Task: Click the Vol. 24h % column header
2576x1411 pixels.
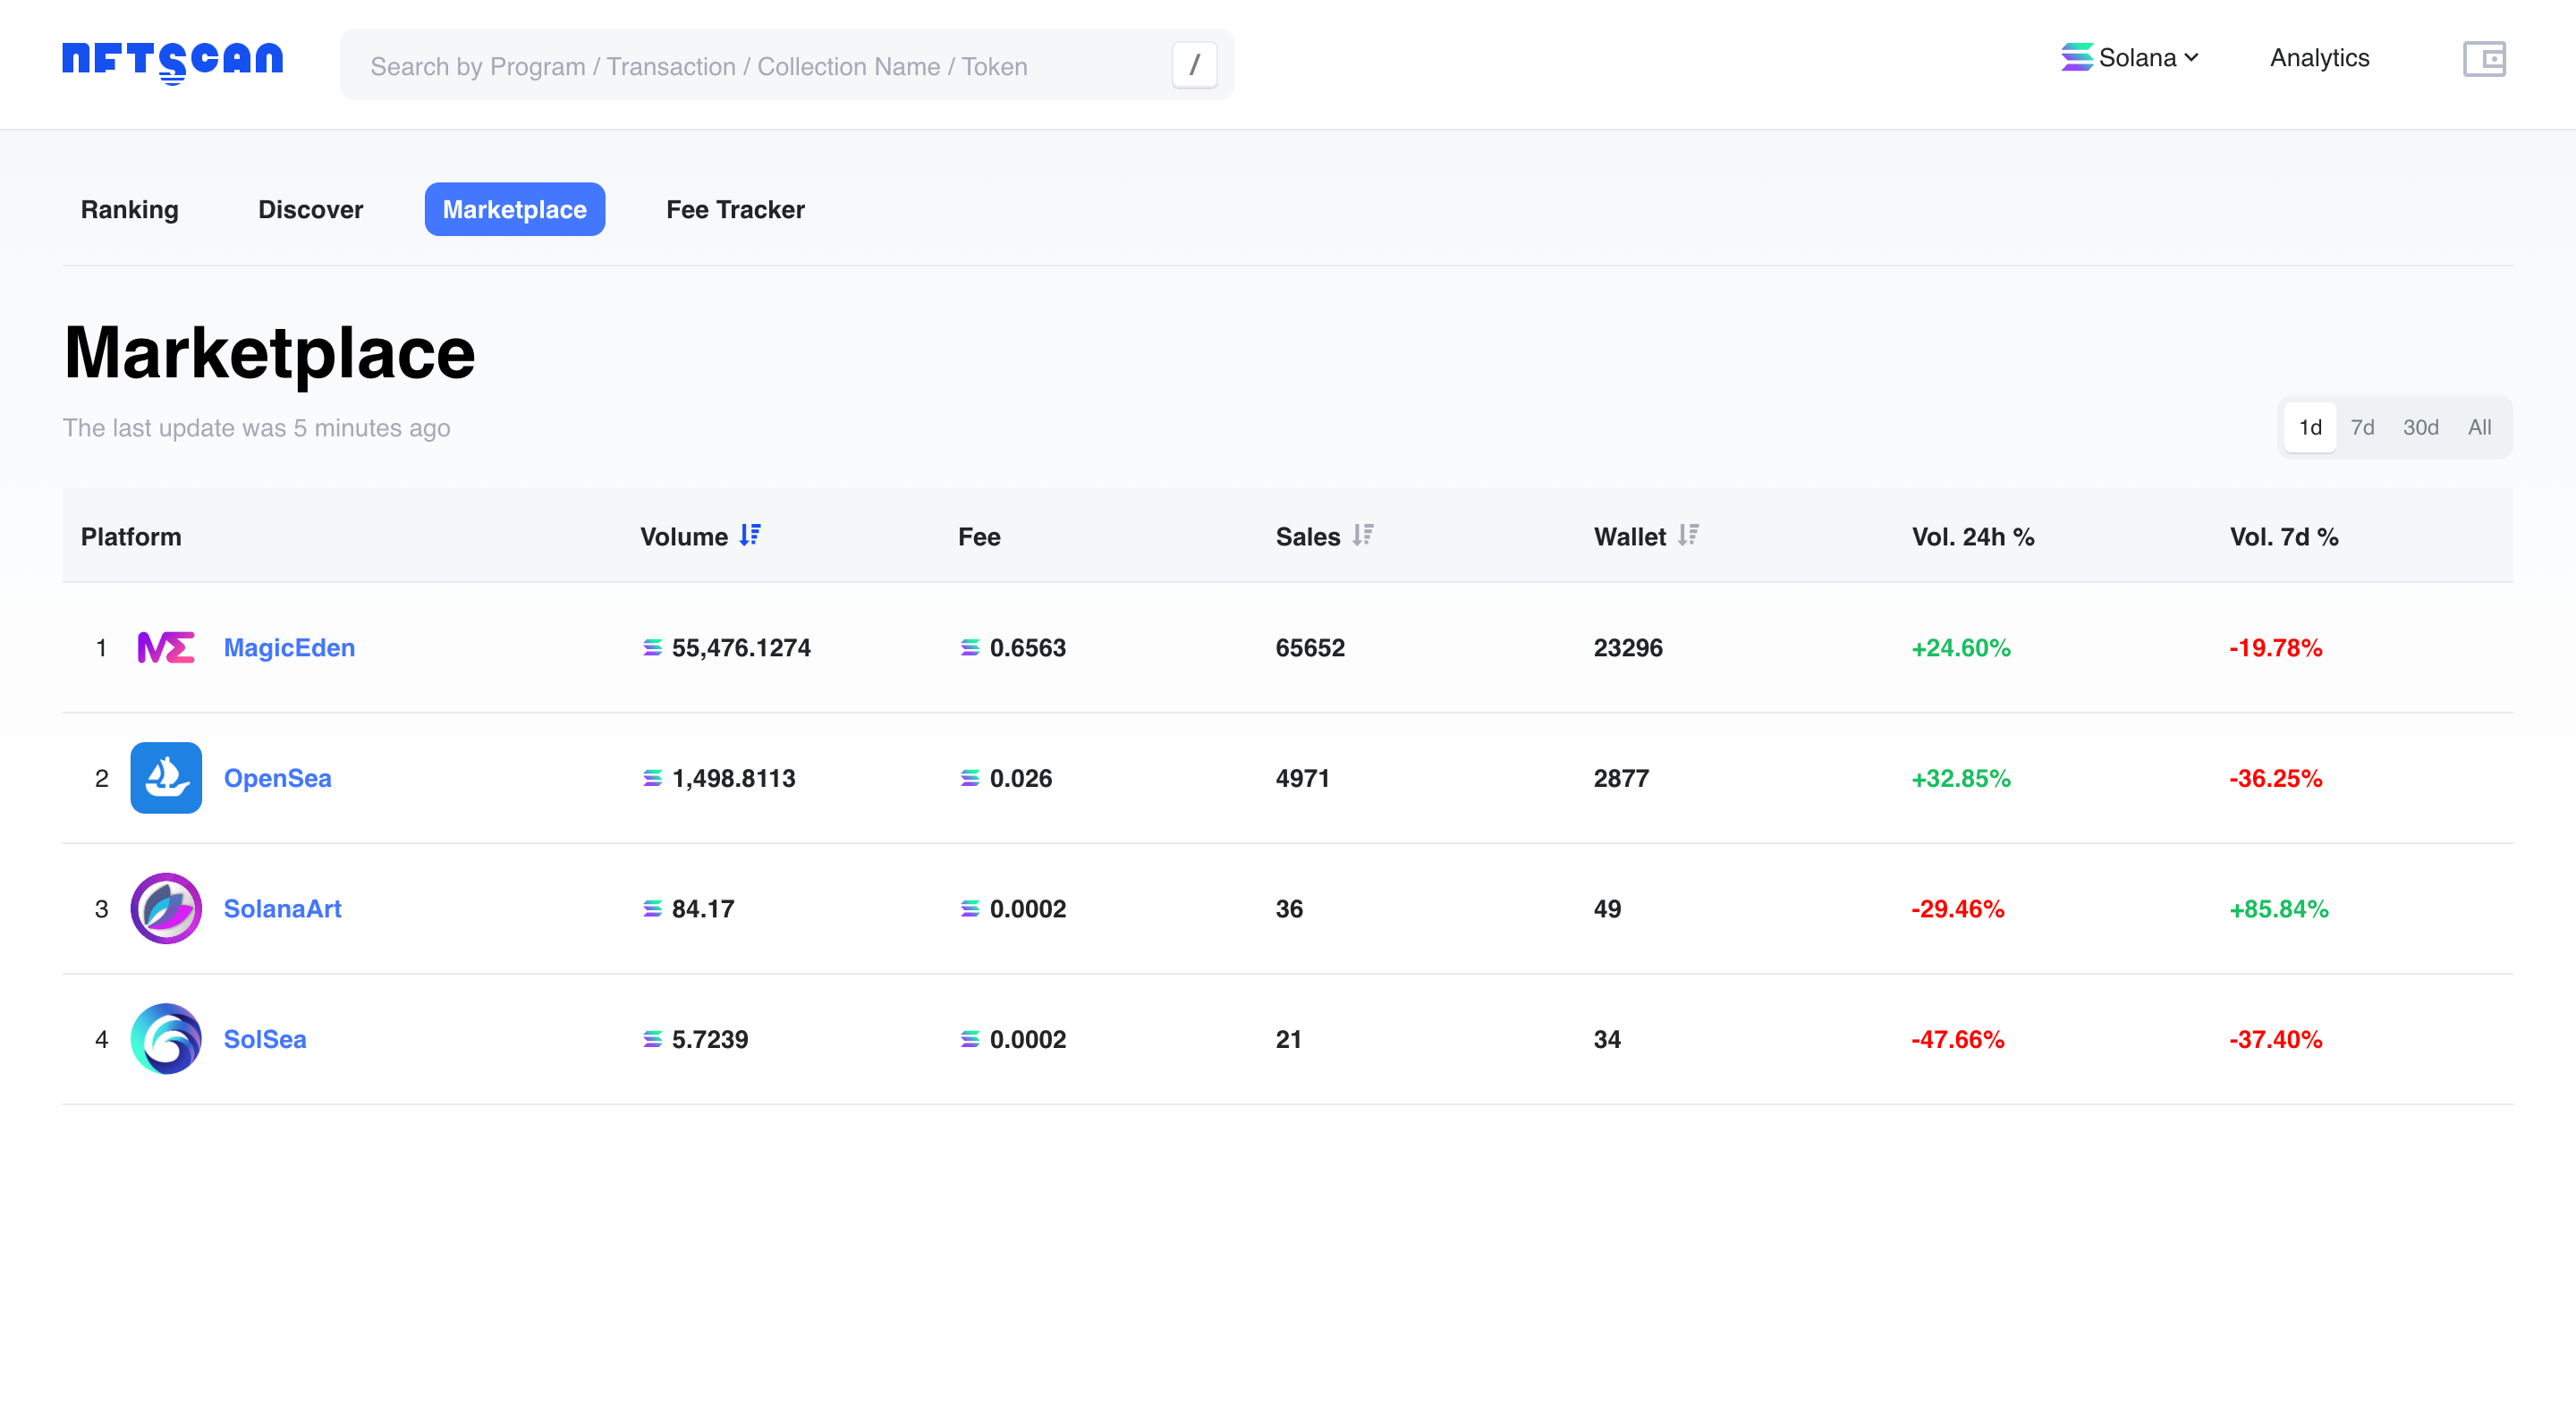Action: (x=1973, y=537)
